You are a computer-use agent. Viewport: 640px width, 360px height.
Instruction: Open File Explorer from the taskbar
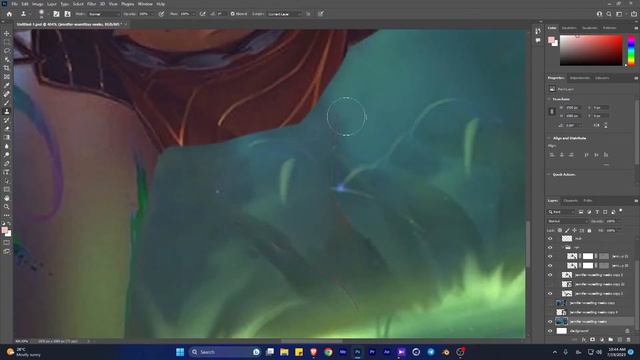[284, 352]
